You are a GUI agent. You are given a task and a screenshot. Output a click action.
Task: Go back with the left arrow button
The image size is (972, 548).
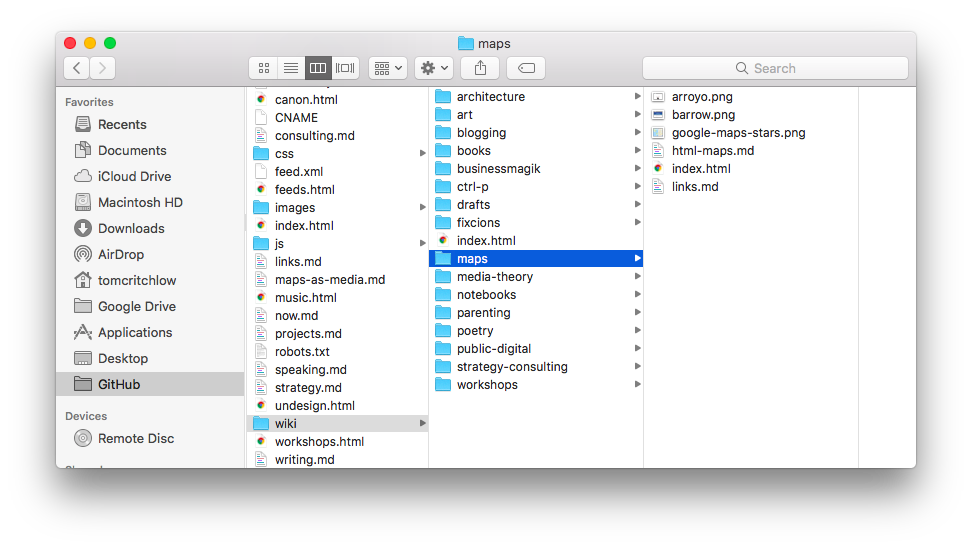click(77, 68)
